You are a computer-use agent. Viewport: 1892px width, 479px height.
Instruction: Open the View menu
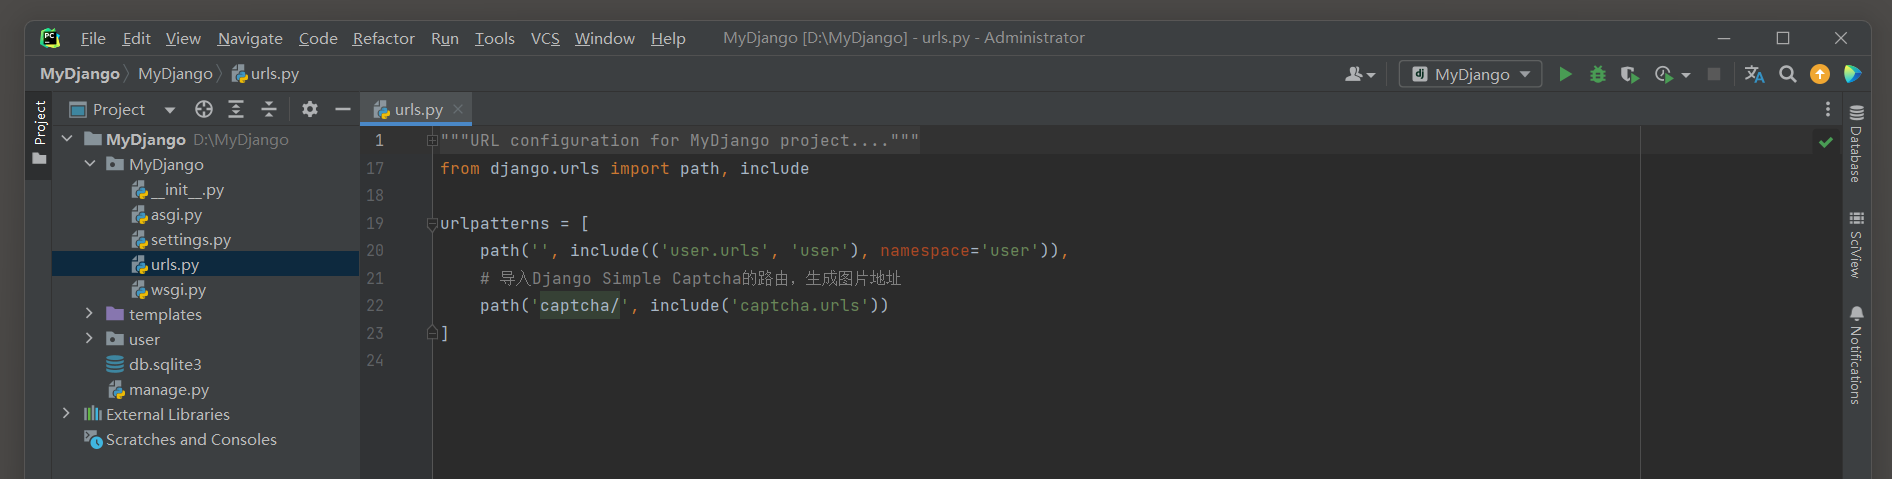pyautogui.click(x=183, y=38)
